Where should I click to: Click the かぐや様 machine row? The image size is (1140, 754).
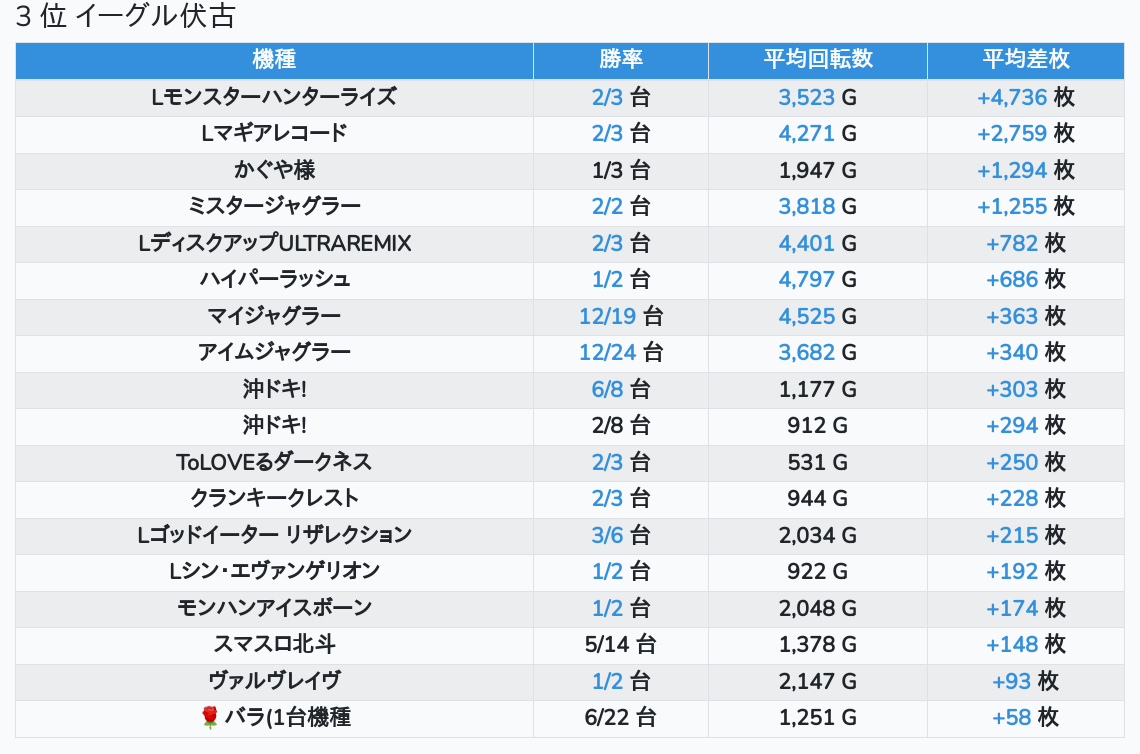tap(274, 170)
